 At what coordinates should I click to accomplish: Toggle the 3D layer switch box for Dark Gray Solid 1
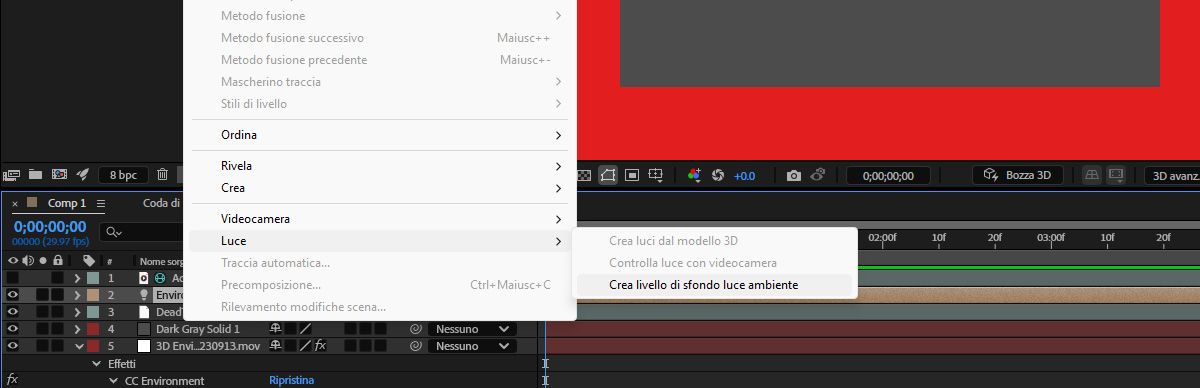(380, 329)
